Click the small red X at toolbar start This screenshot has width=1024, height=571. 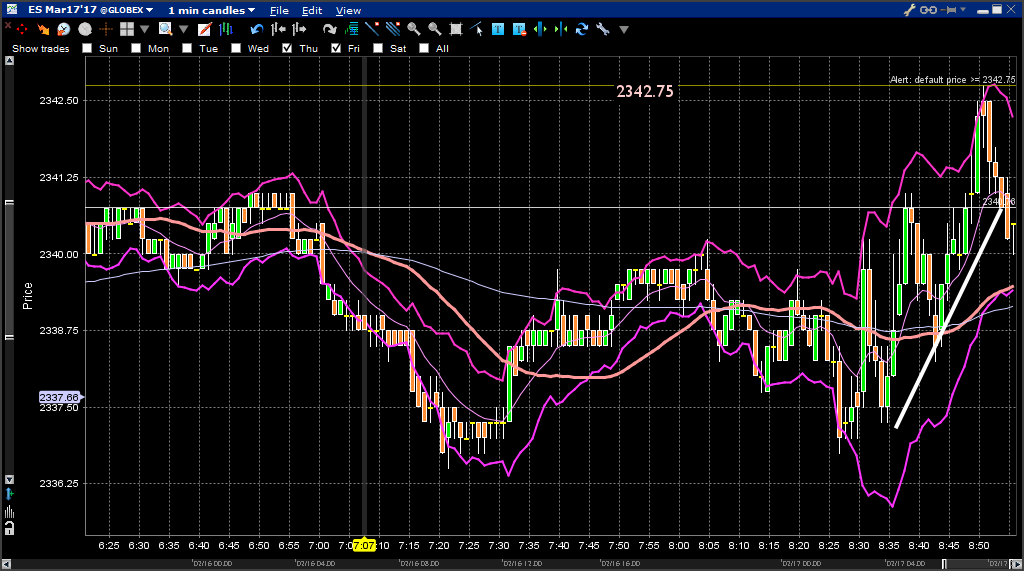pyautogui.click(x=8, y=25)
